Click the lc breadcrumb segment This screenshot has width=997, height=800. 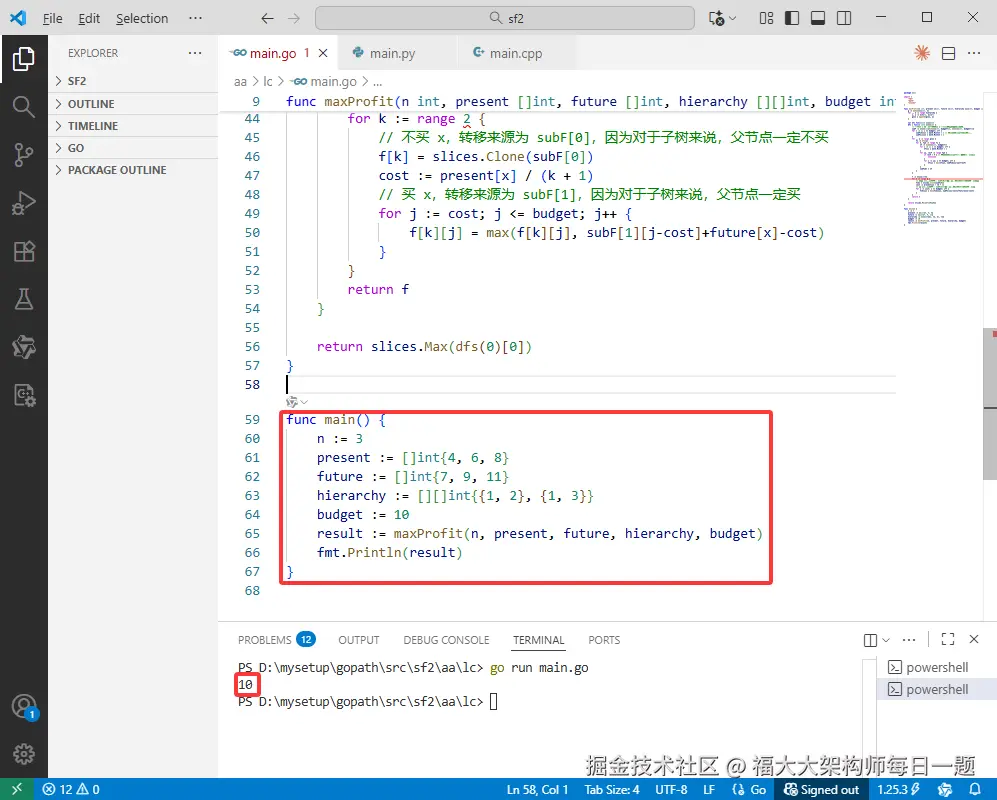pos(268,81)
